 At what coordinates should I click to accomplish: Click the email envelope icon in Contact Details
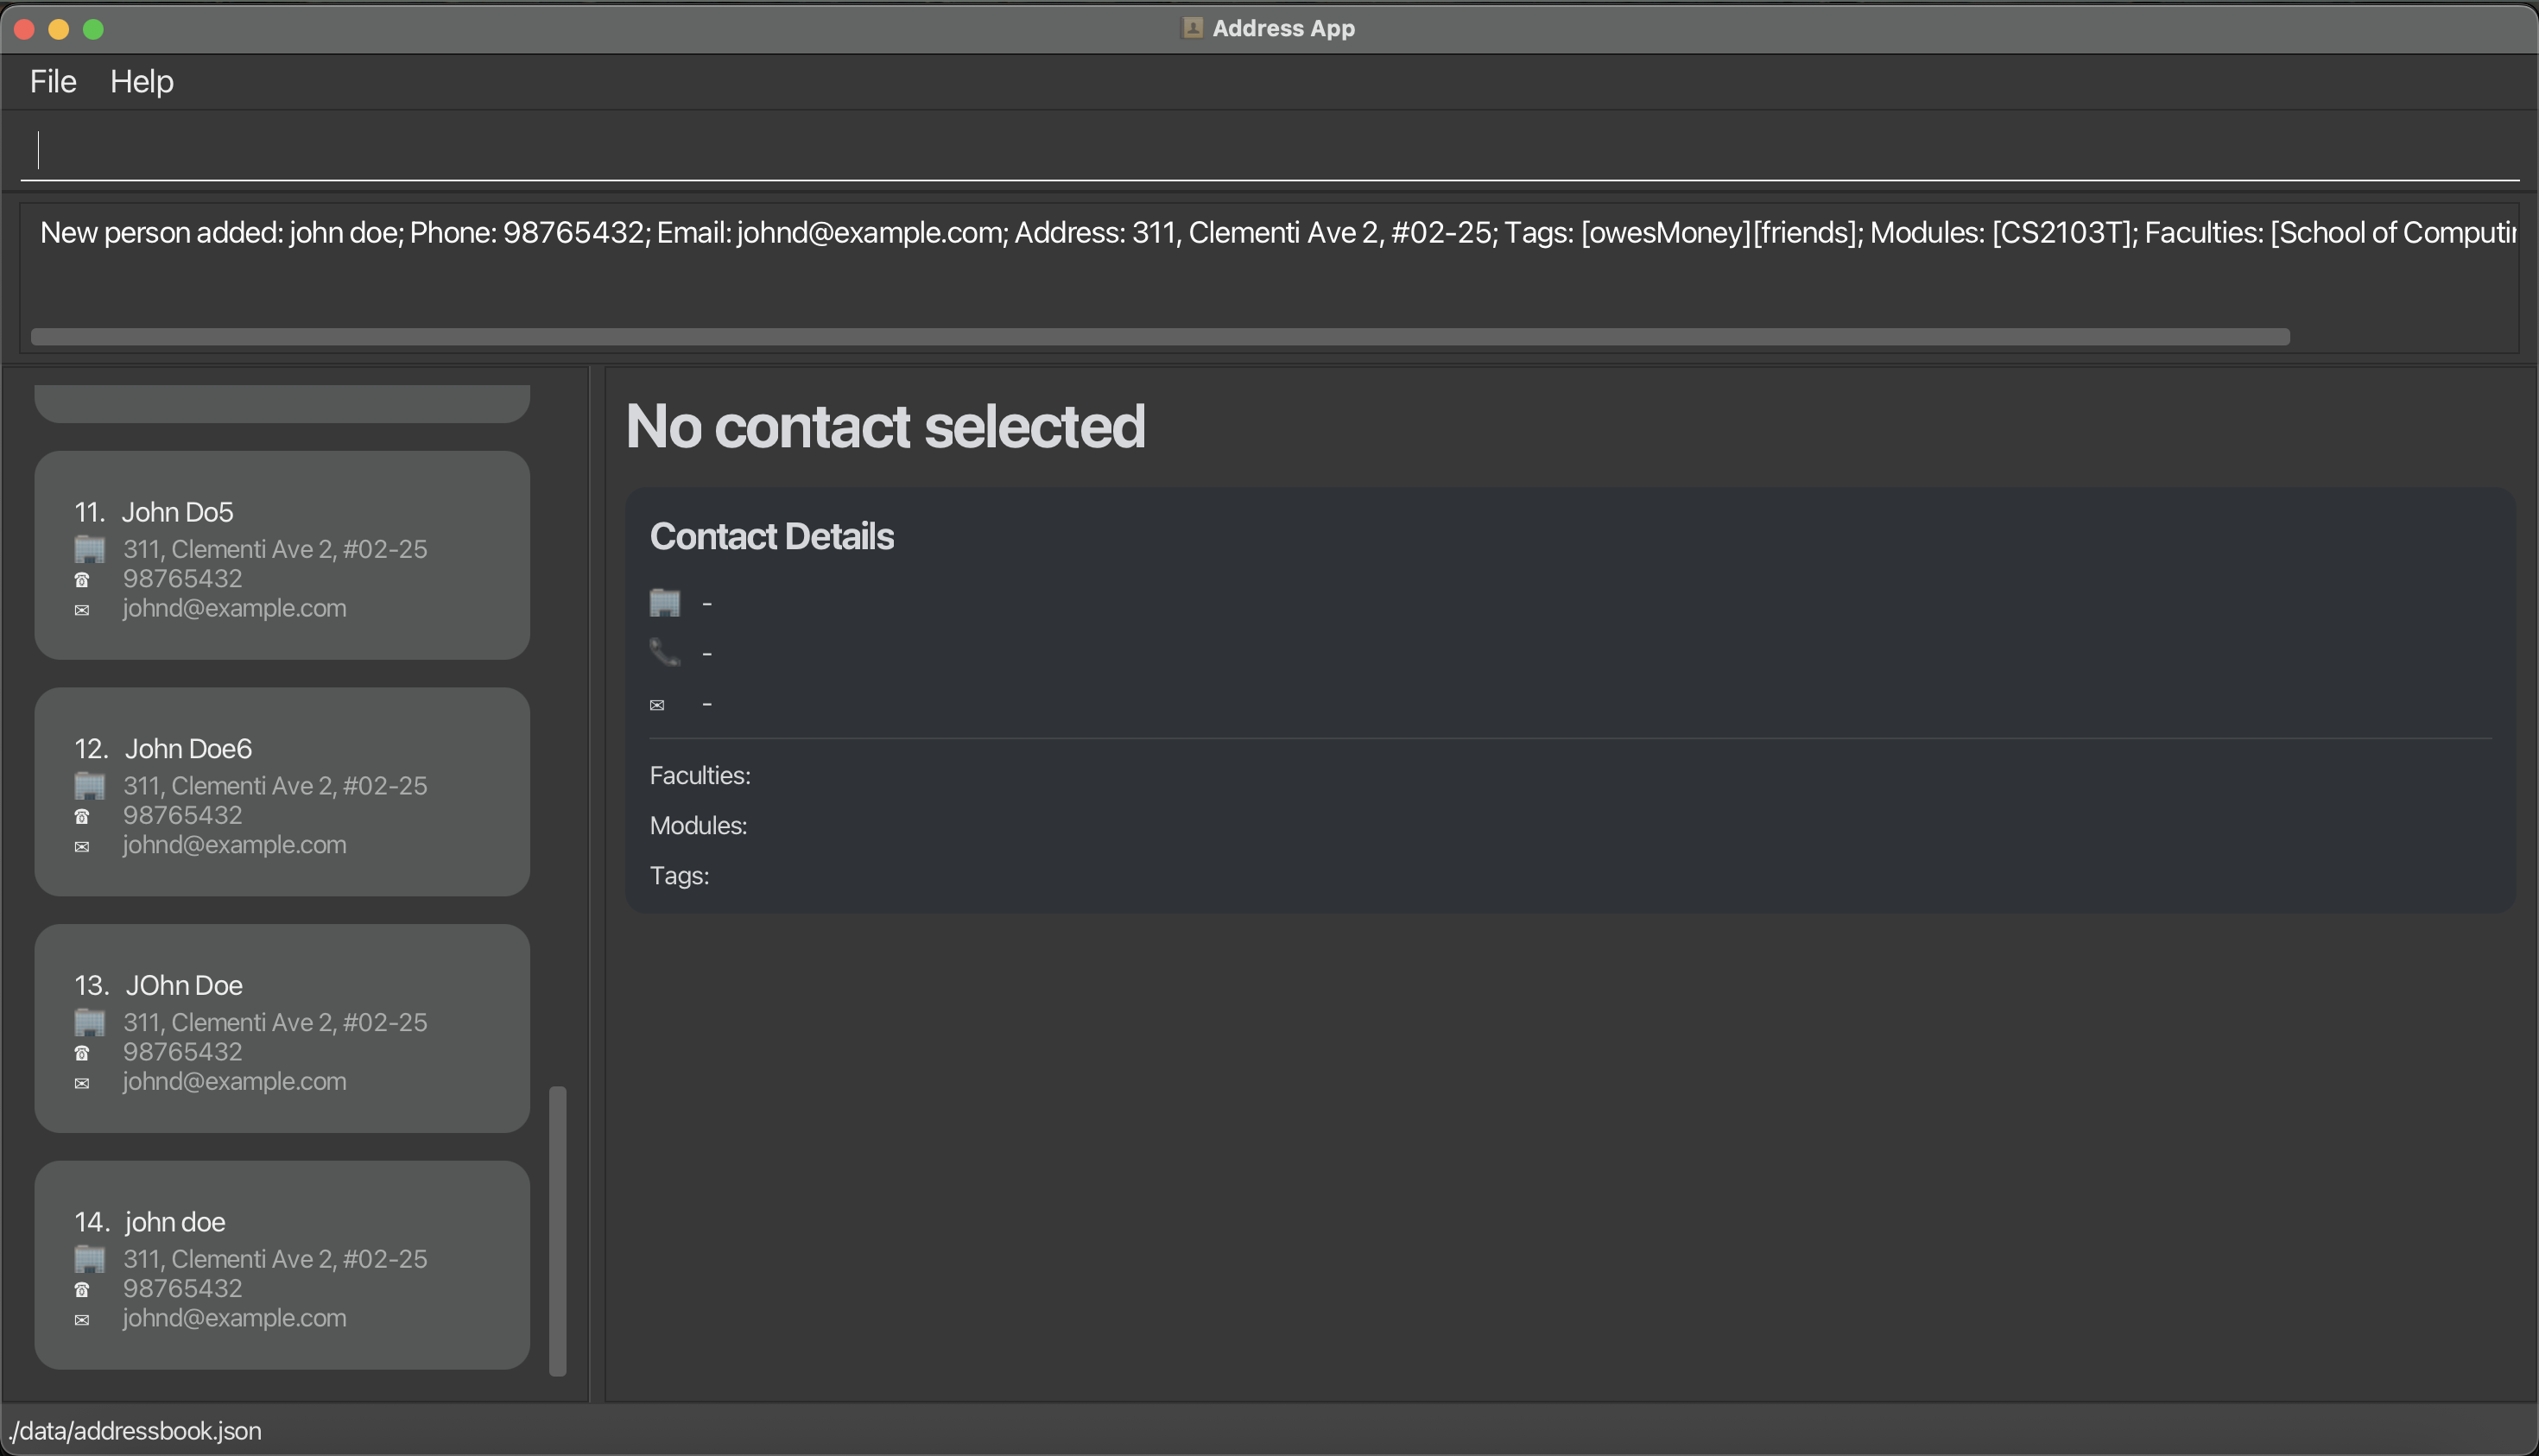[x=657, y=705]
